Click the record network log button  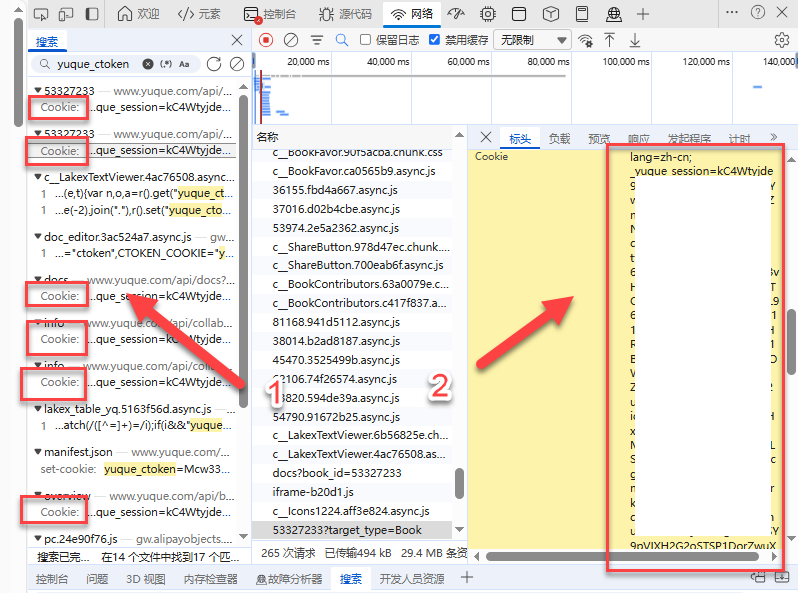pos(266,40)
